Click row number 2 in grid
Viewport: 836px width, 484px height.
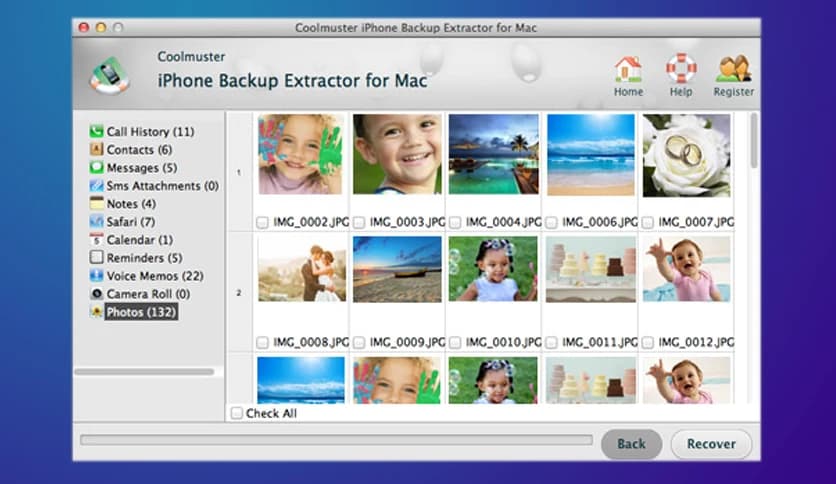pyautogui.click(x=239, y=293)
